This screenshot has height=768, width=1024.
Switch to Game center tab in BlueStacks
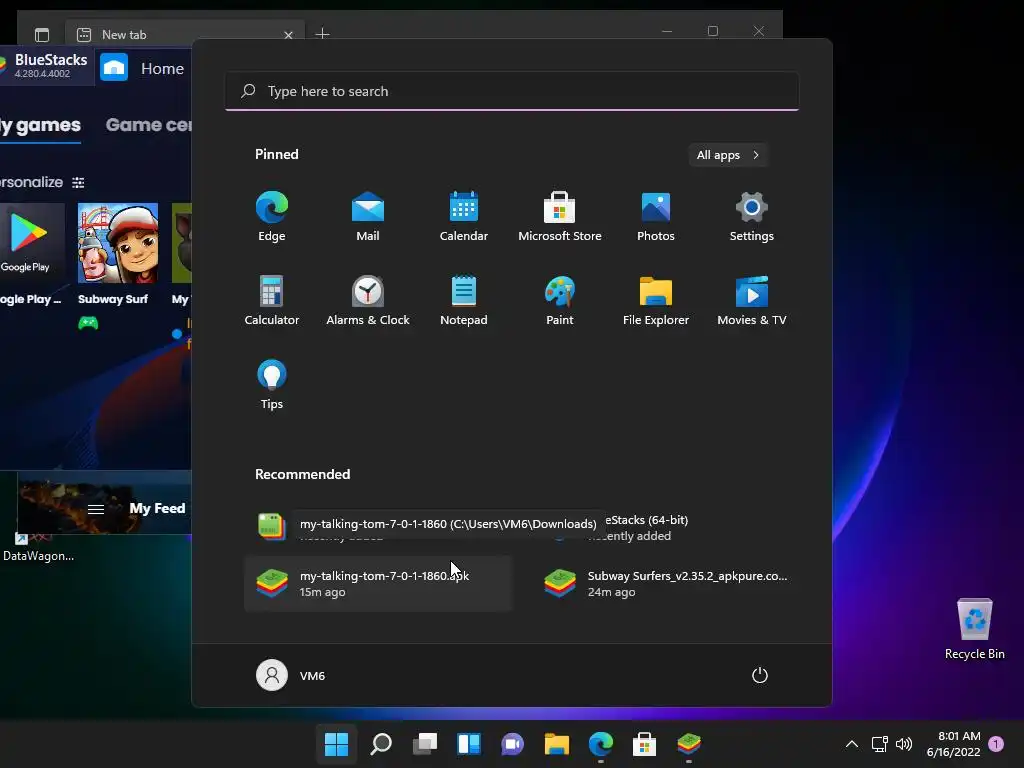pos(148,125)
